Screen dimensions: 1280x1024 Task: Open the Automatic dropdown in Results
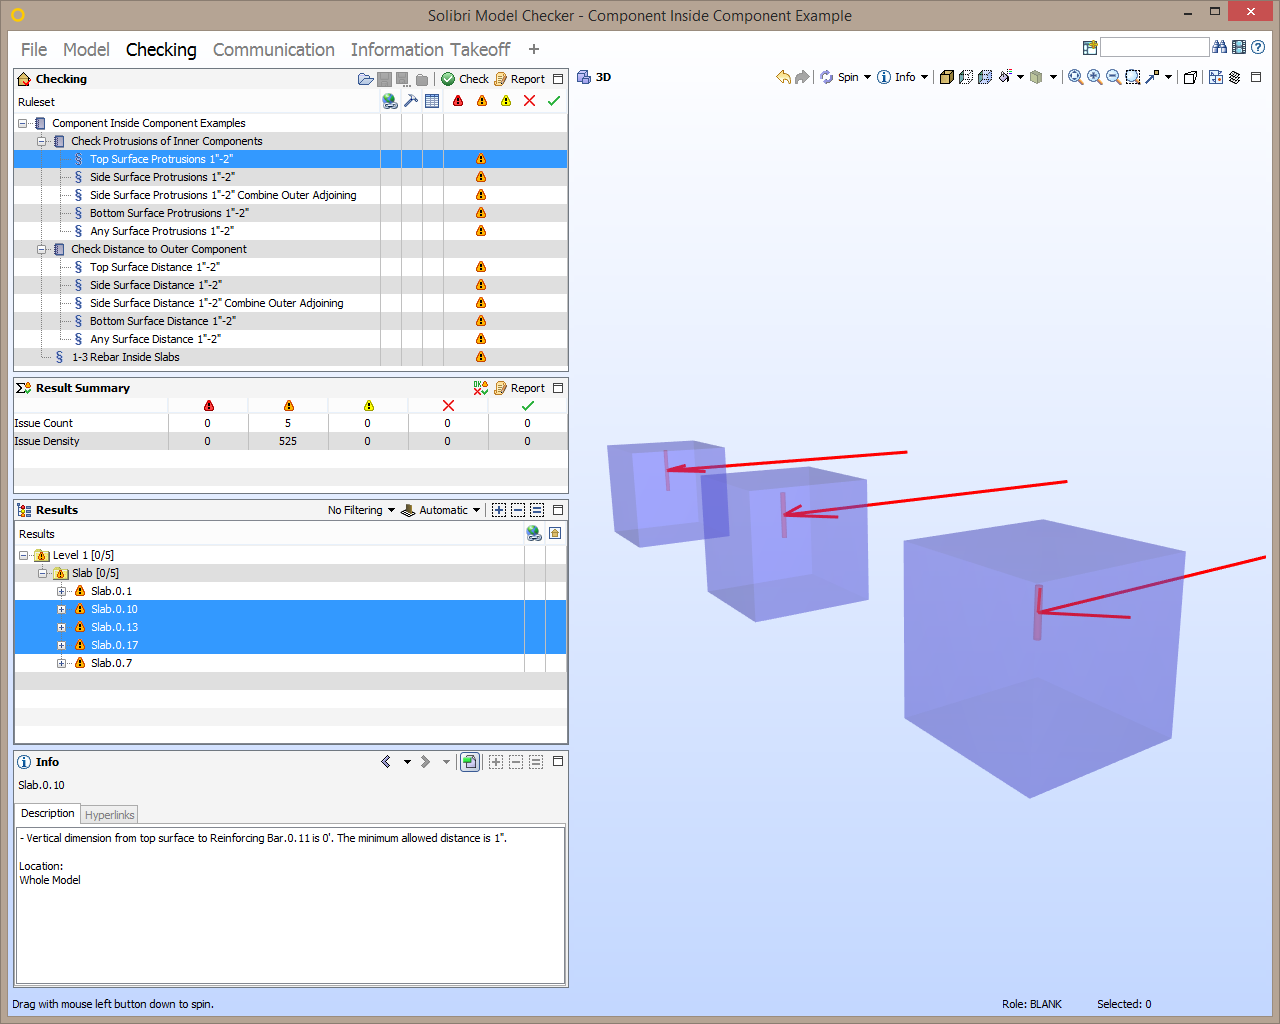[441, 510]
